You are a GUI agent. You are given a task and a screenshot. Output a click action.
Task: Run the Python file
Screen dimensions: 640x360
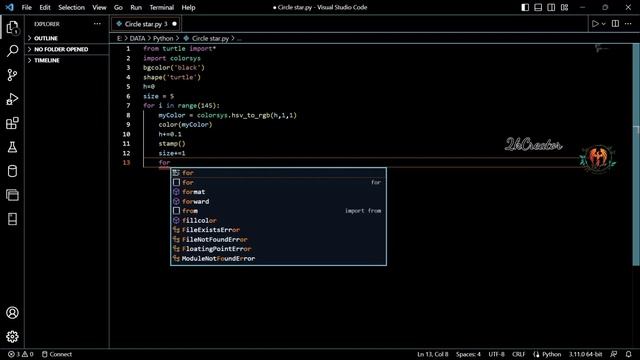(595, 24)
